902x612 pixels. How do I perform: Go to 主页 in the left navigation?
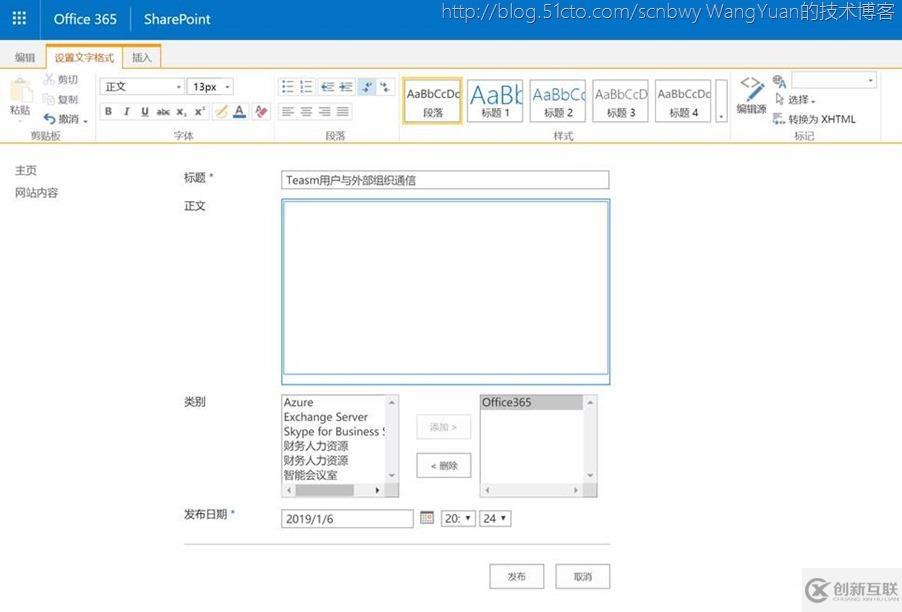point(26,170)
